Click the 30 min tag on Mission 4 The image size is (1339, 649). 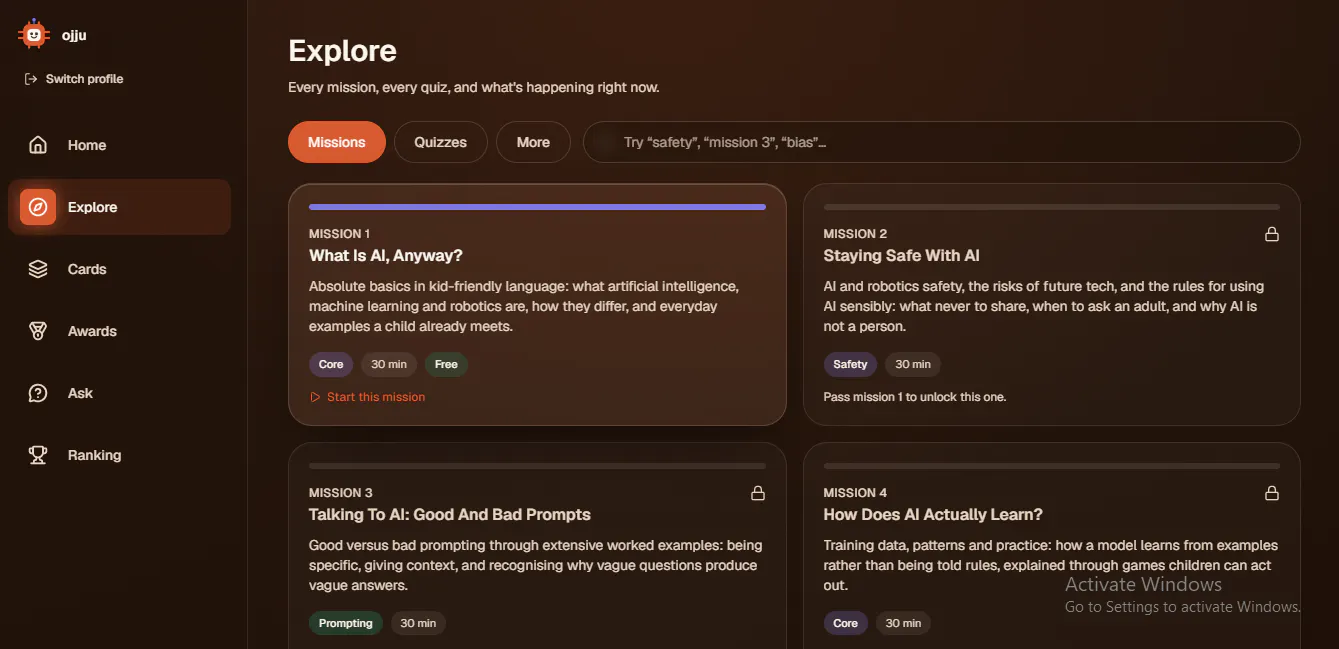pyautogui.click(x=903, y=623)
